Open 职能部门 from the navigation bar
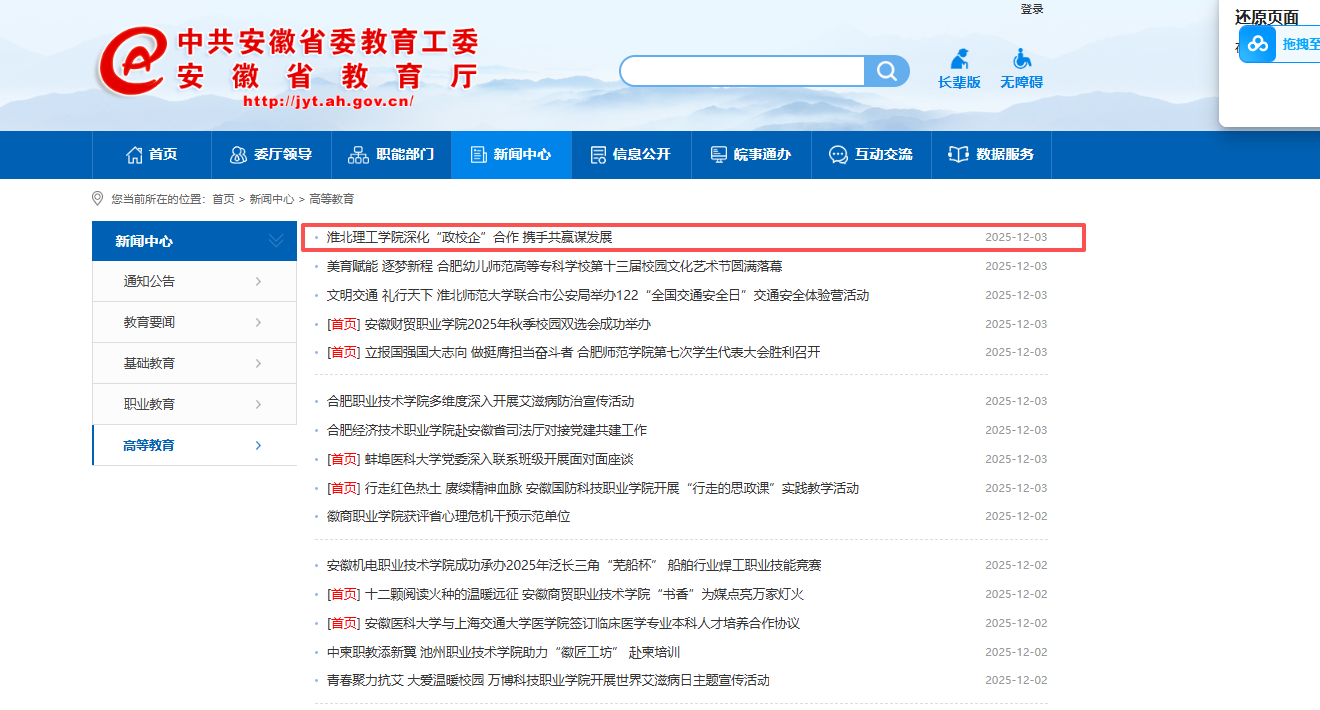The height and width of the screenshot is (710, 1320). coord(391,155)
